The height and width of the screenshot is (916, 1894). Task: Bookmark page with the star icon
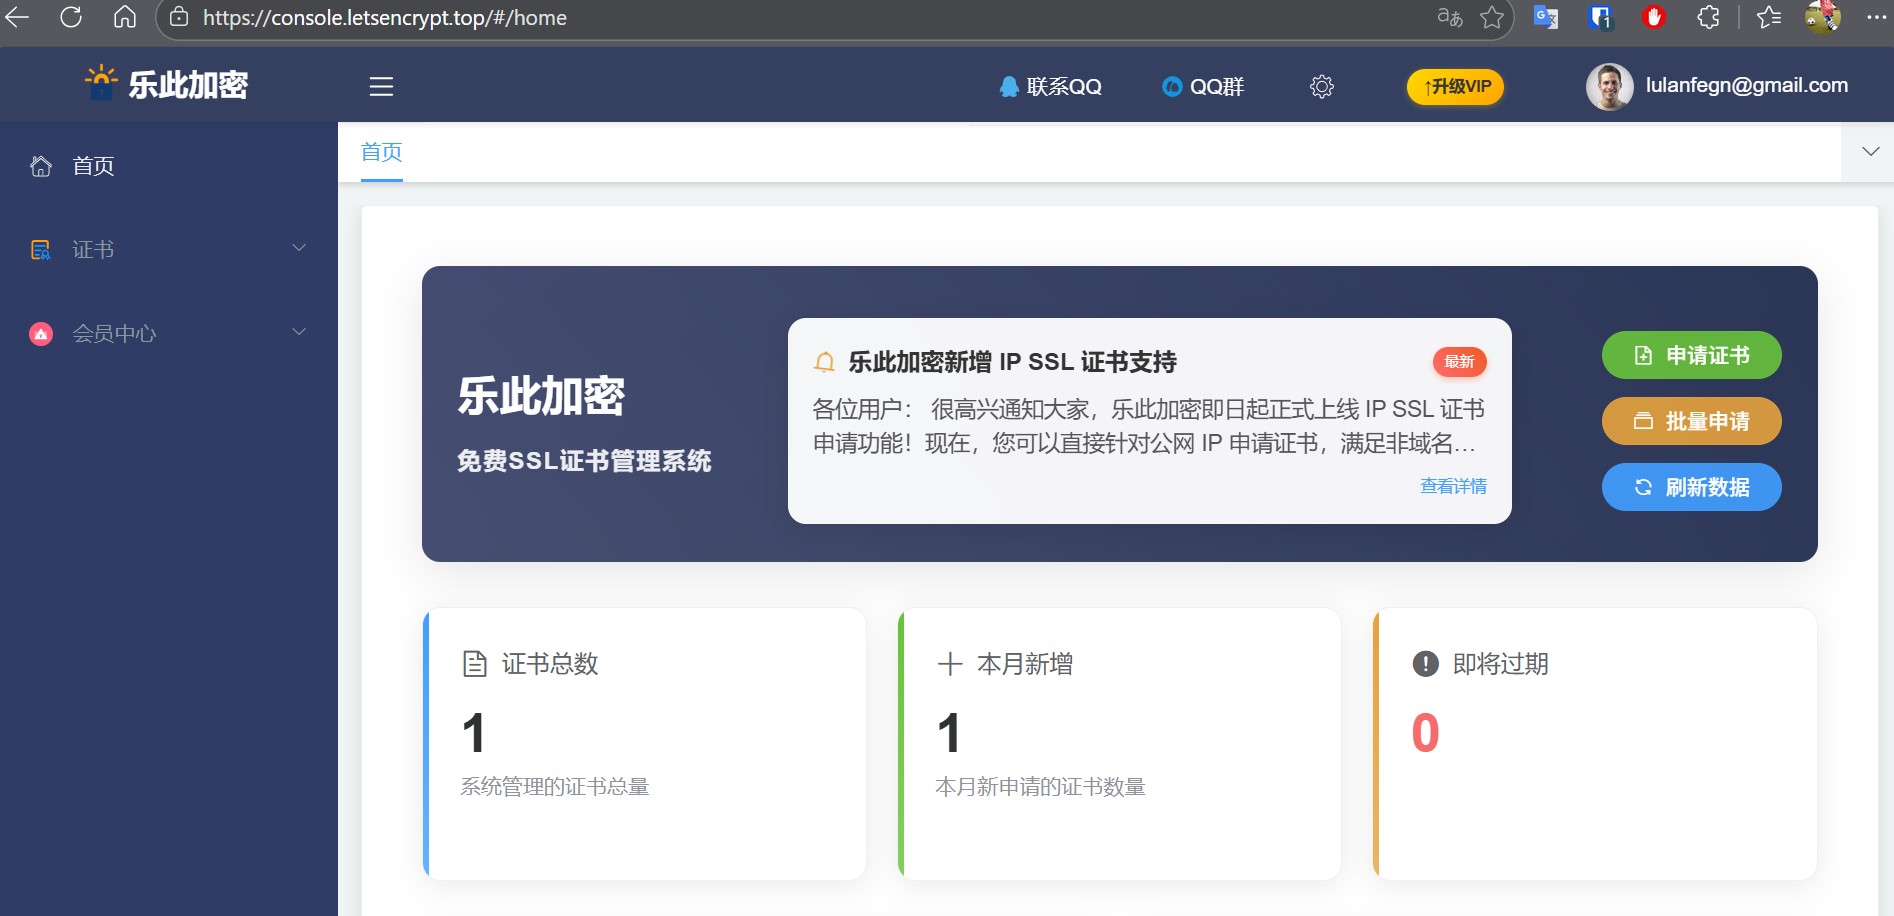pyautogui.click(x=1492, y=17)
